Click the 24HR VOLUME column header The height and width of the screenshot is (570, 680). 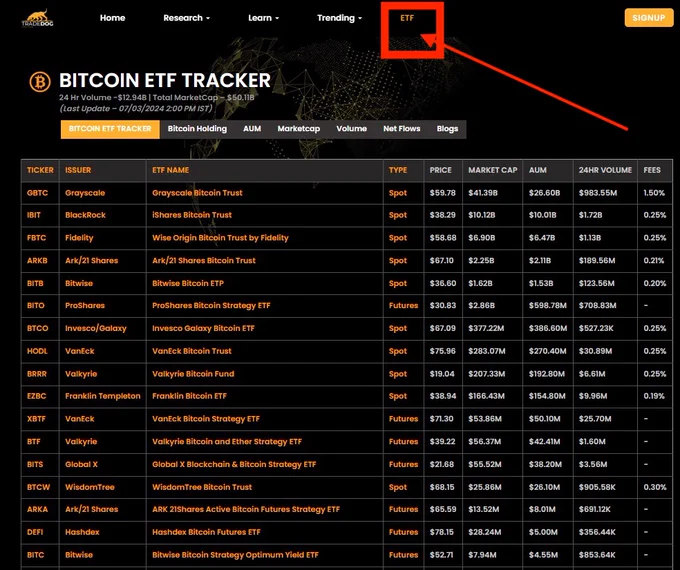pos(605,170)
